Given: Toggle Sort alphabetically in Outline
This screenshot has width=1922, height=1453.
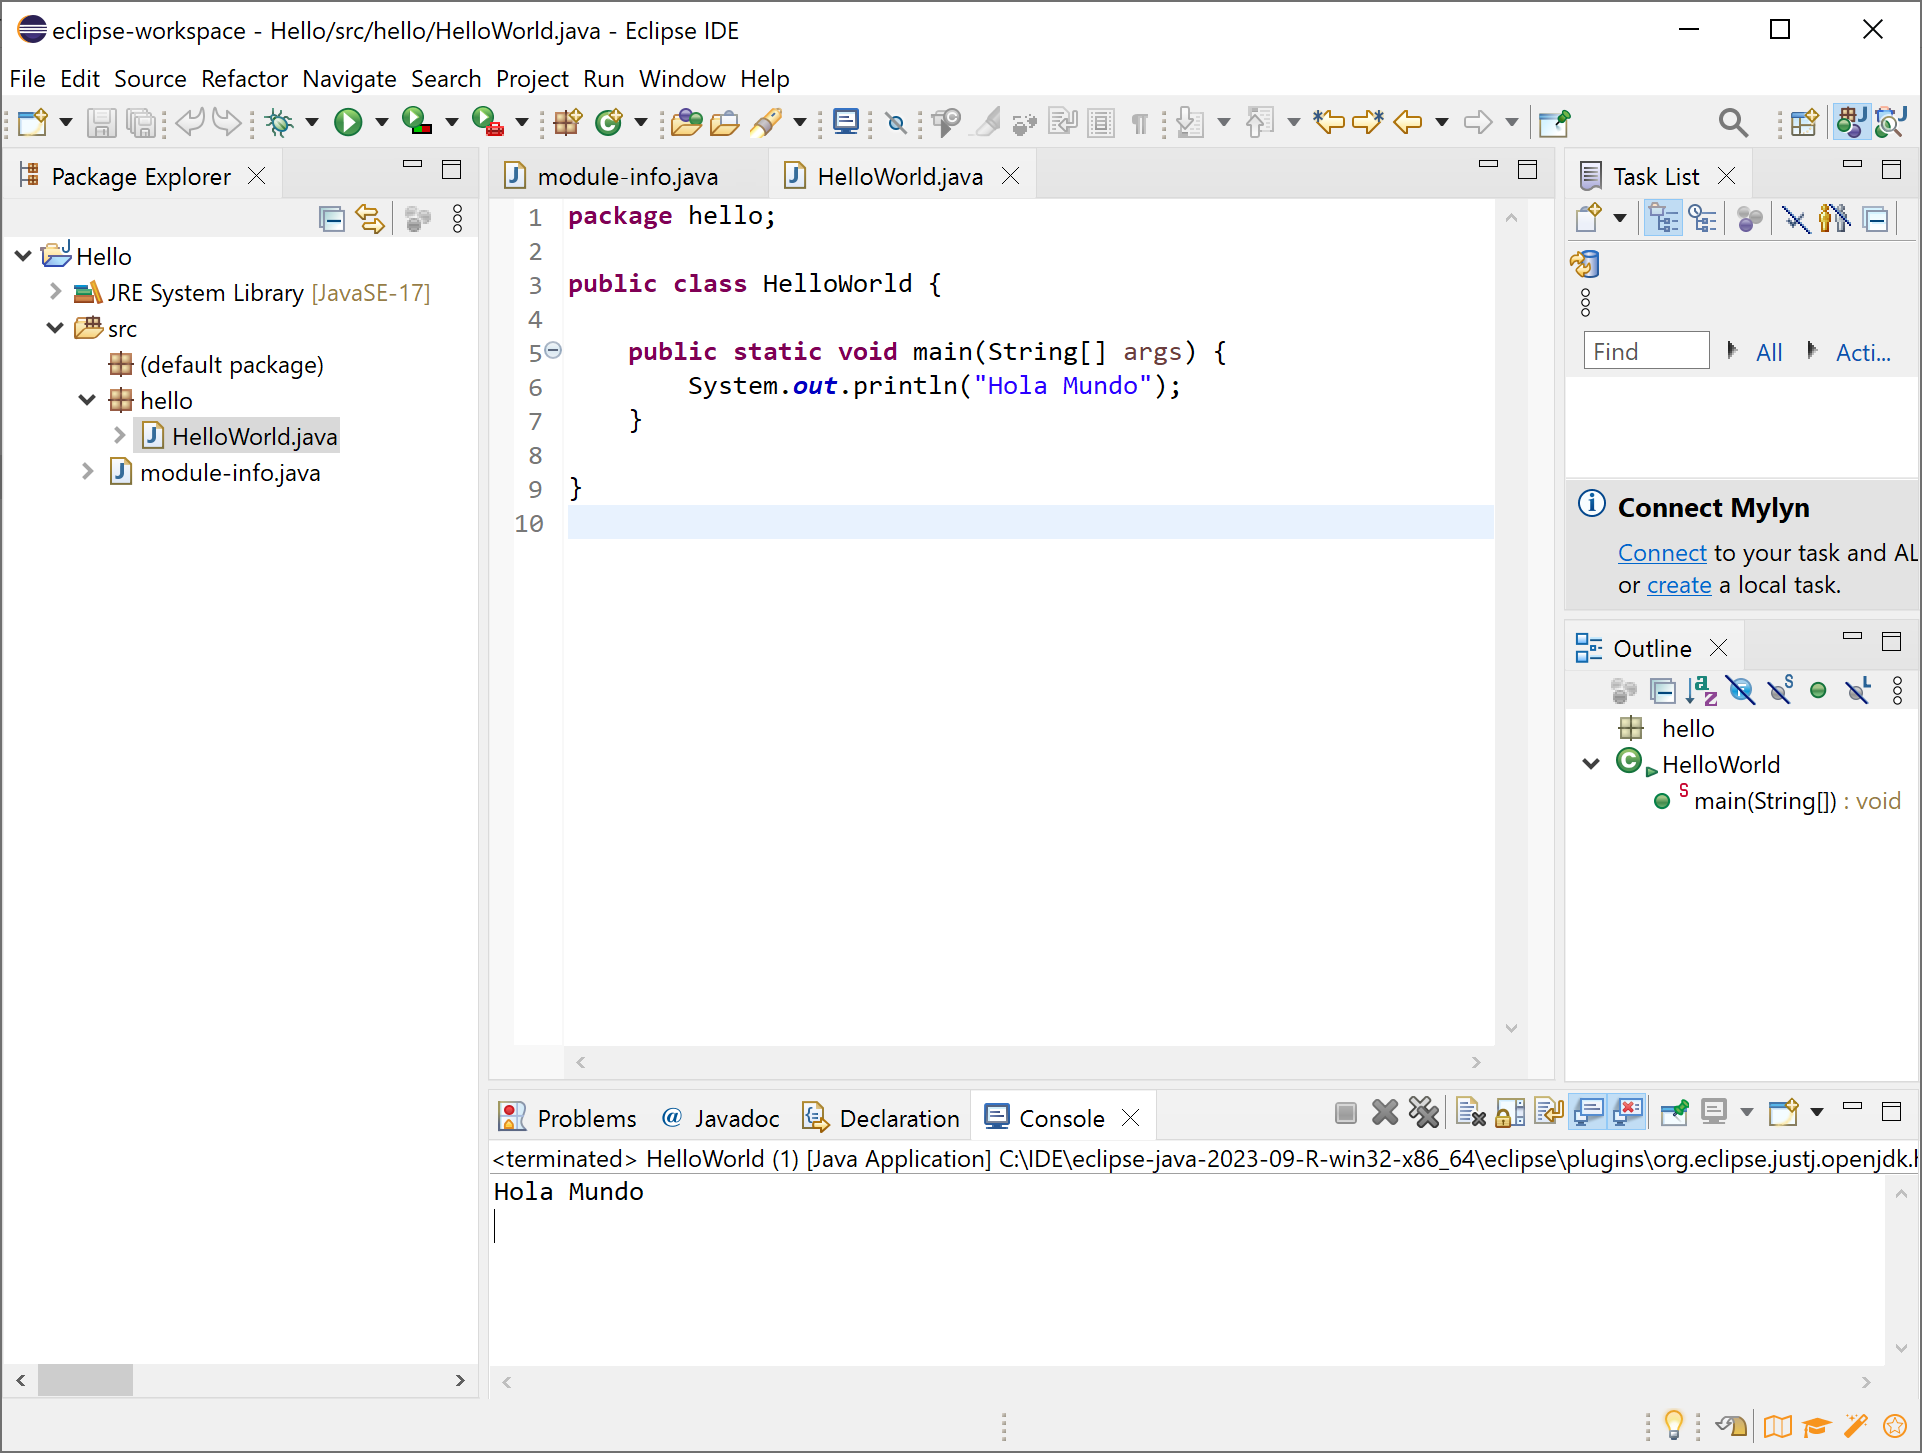Looking at the screenshot, I should pyautogui.click(x=1701, y=690).
